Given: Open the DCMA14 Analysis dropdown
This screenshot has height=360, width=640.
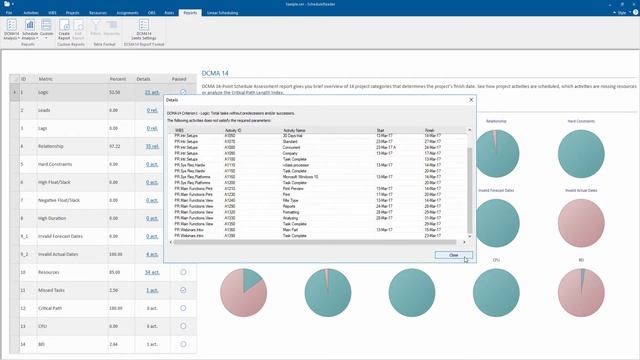Looking at the screenshot, I should pyautogui.click(x=11, y=29).
